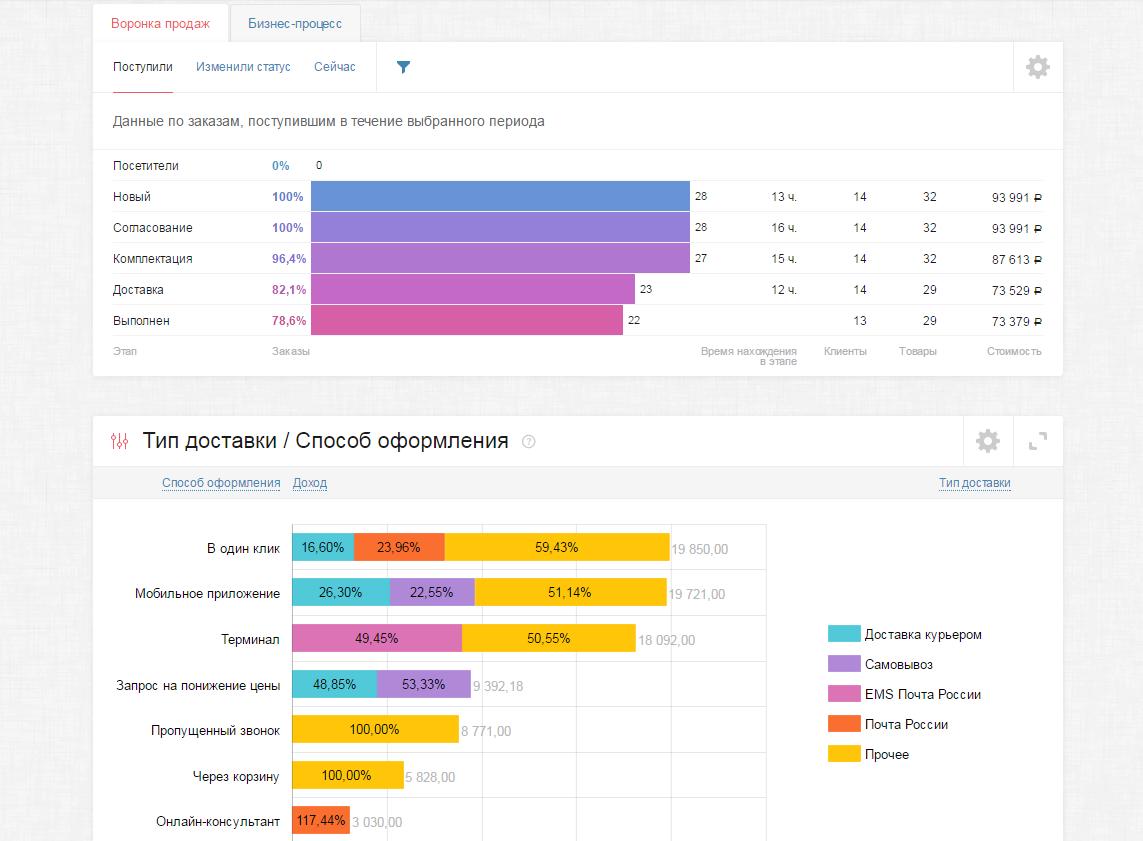Click yellow Прочее segment in Терминал bar
1143x841 pixels.
(548, 639)
